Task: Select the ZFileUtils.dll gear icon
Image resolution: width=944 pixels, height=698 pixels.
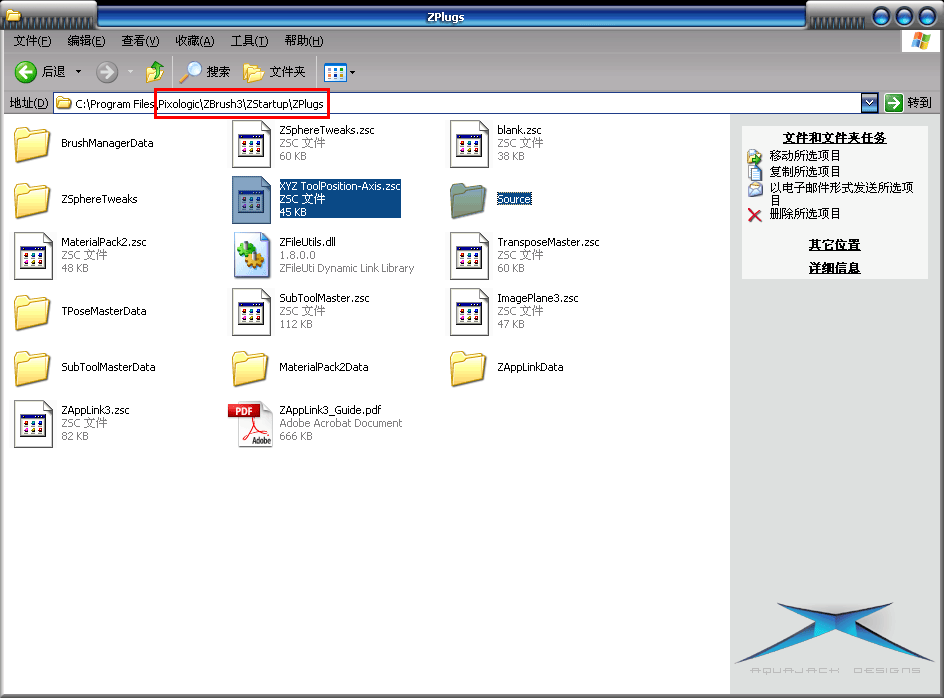Action: tap(251, 256)
